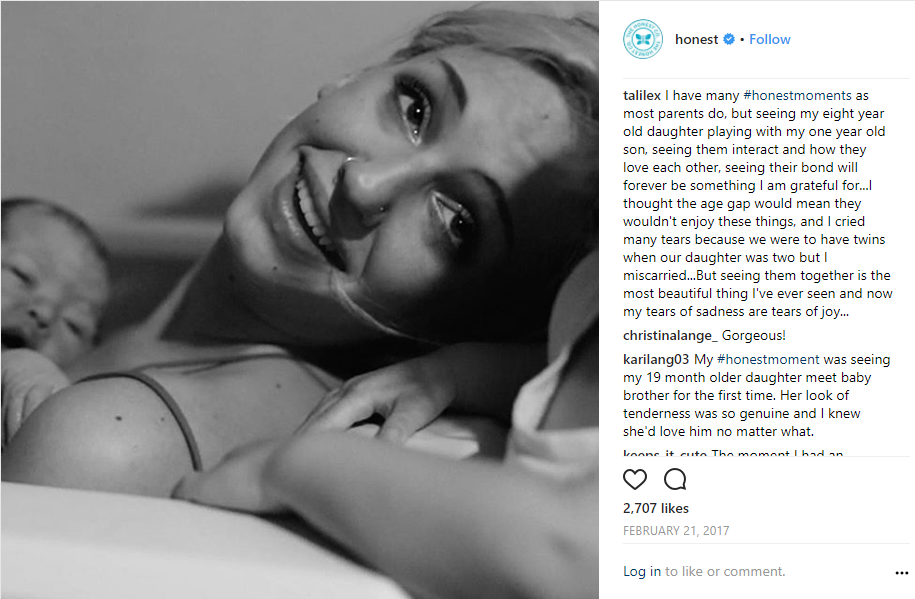Click the honest profile avatar logo
Viewport: 915px width, 599px height.
tap(642, 39)
